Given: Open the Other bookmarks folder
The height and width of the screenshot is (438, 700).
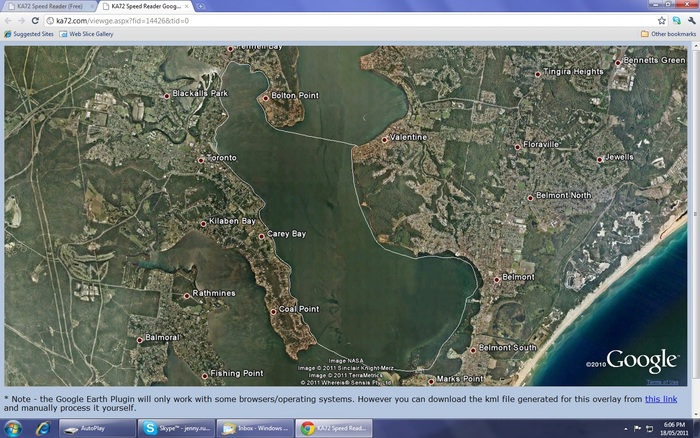Looking at the screenshot, I should (x=667, y=34).
